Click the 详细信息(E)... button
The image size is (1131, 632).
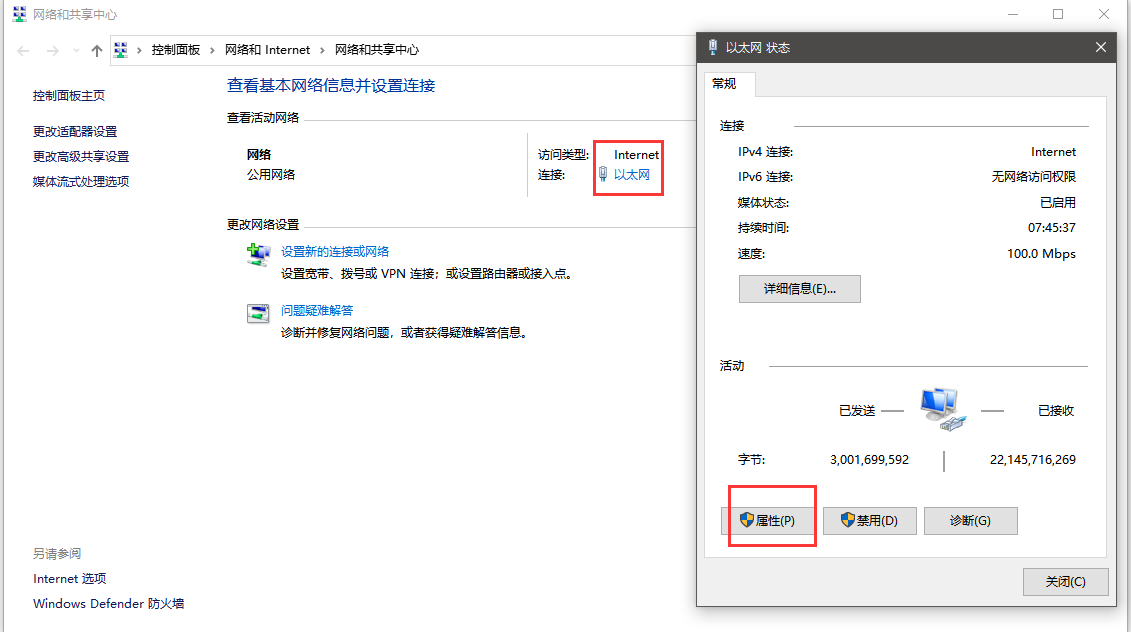pyautogui.click(x=799, y=289)
